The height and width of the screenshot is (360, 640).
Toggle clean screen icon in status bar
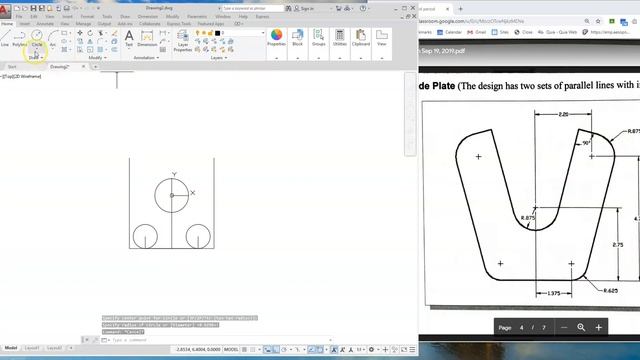[404, 349]
